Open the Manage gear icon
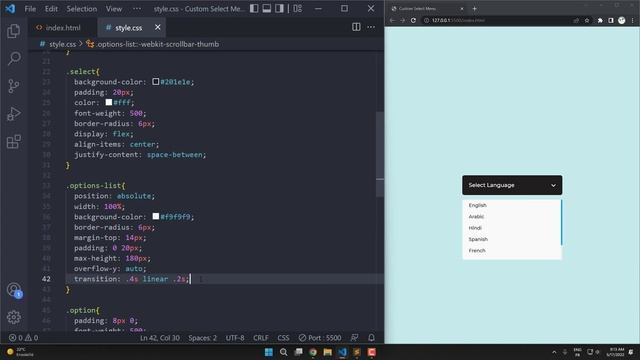 [13, 317]
